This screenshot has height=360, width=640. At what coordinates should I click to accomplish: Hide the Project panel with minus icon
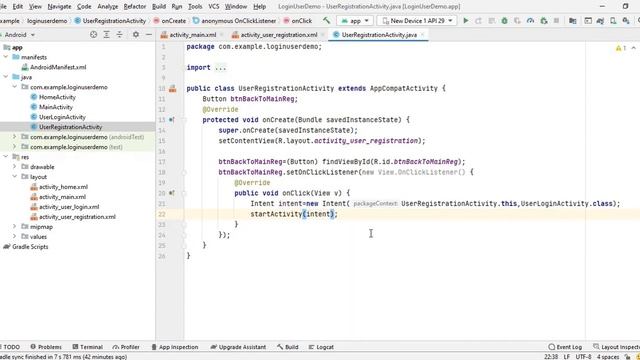[x=149, y=35]
